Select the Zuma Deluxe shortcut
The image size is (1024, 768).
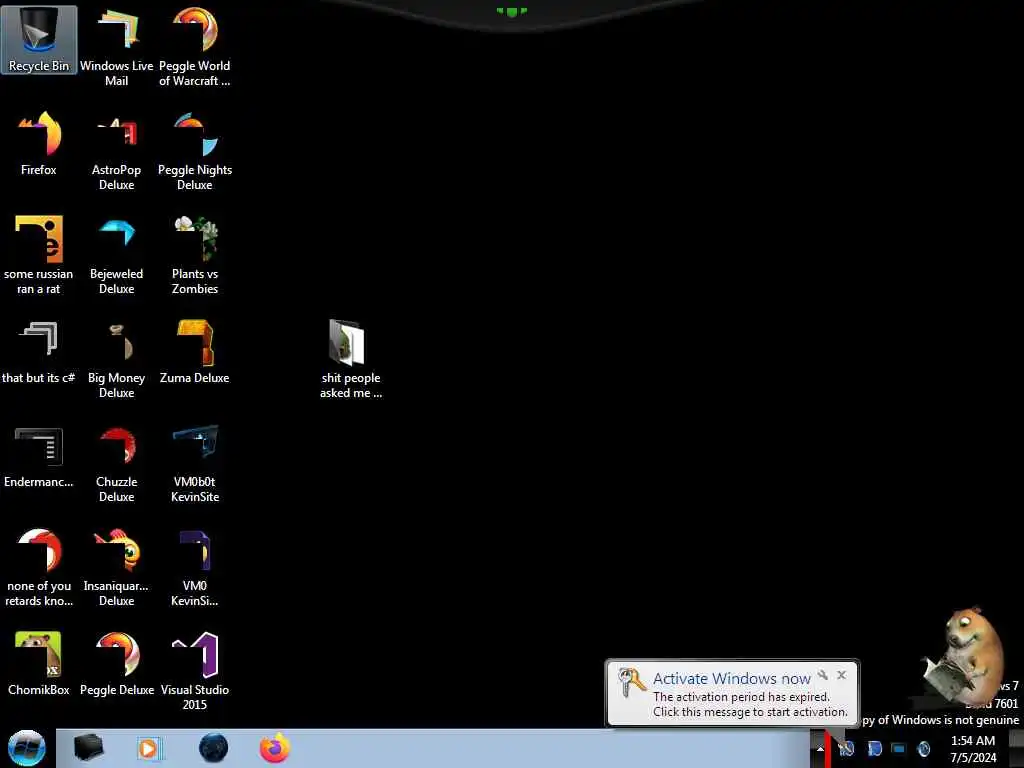click(x=195, y=351)
